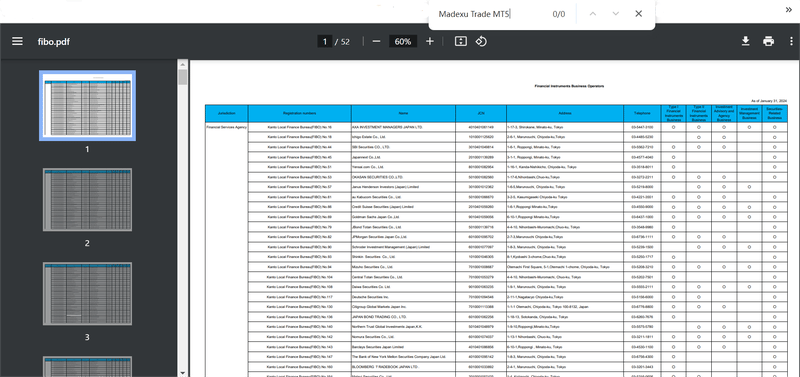Close the find bar
Screen dimensions: 800x377
click(x=638, y=14)
